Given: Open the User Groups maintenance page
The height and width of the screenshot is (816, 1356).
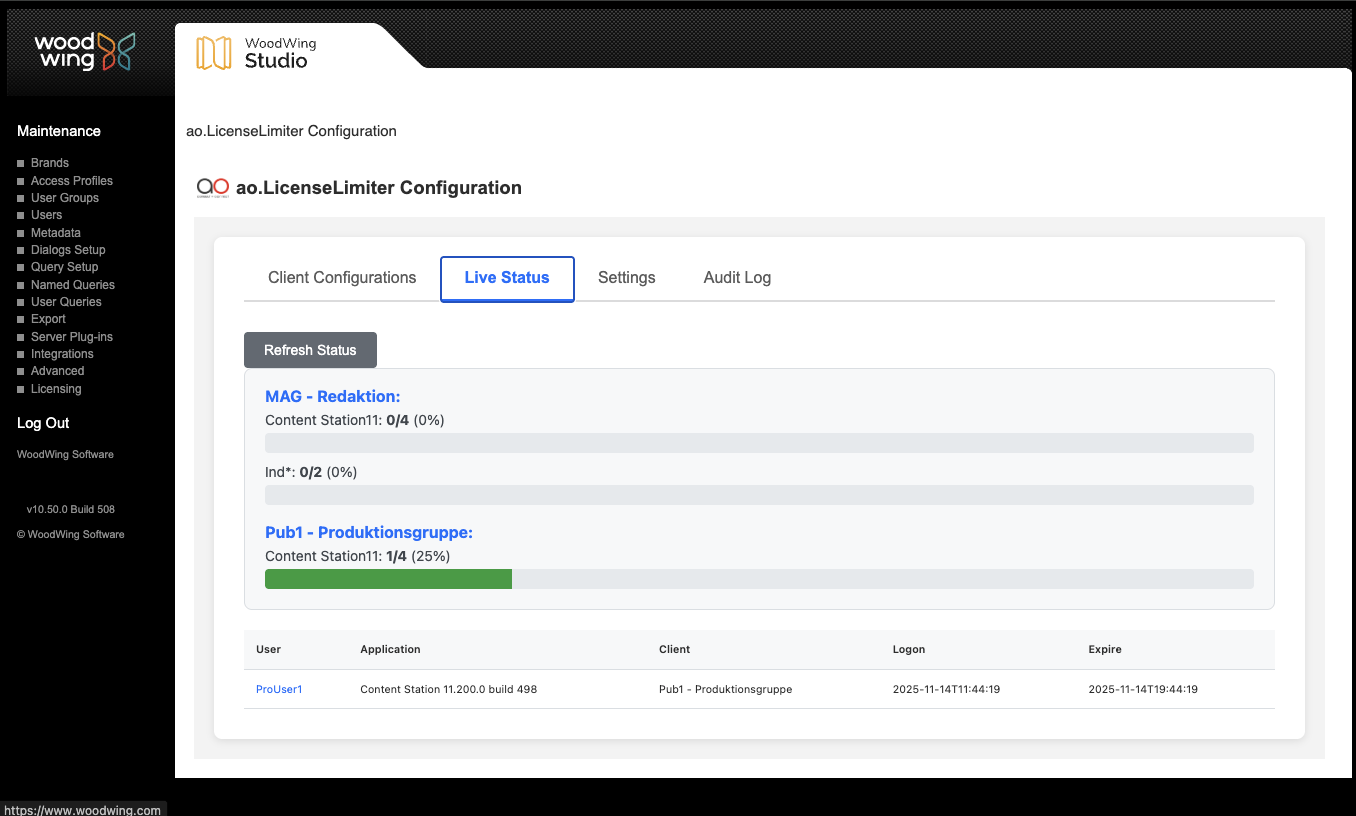Looking at the screenshot, I should click(64, 198).
